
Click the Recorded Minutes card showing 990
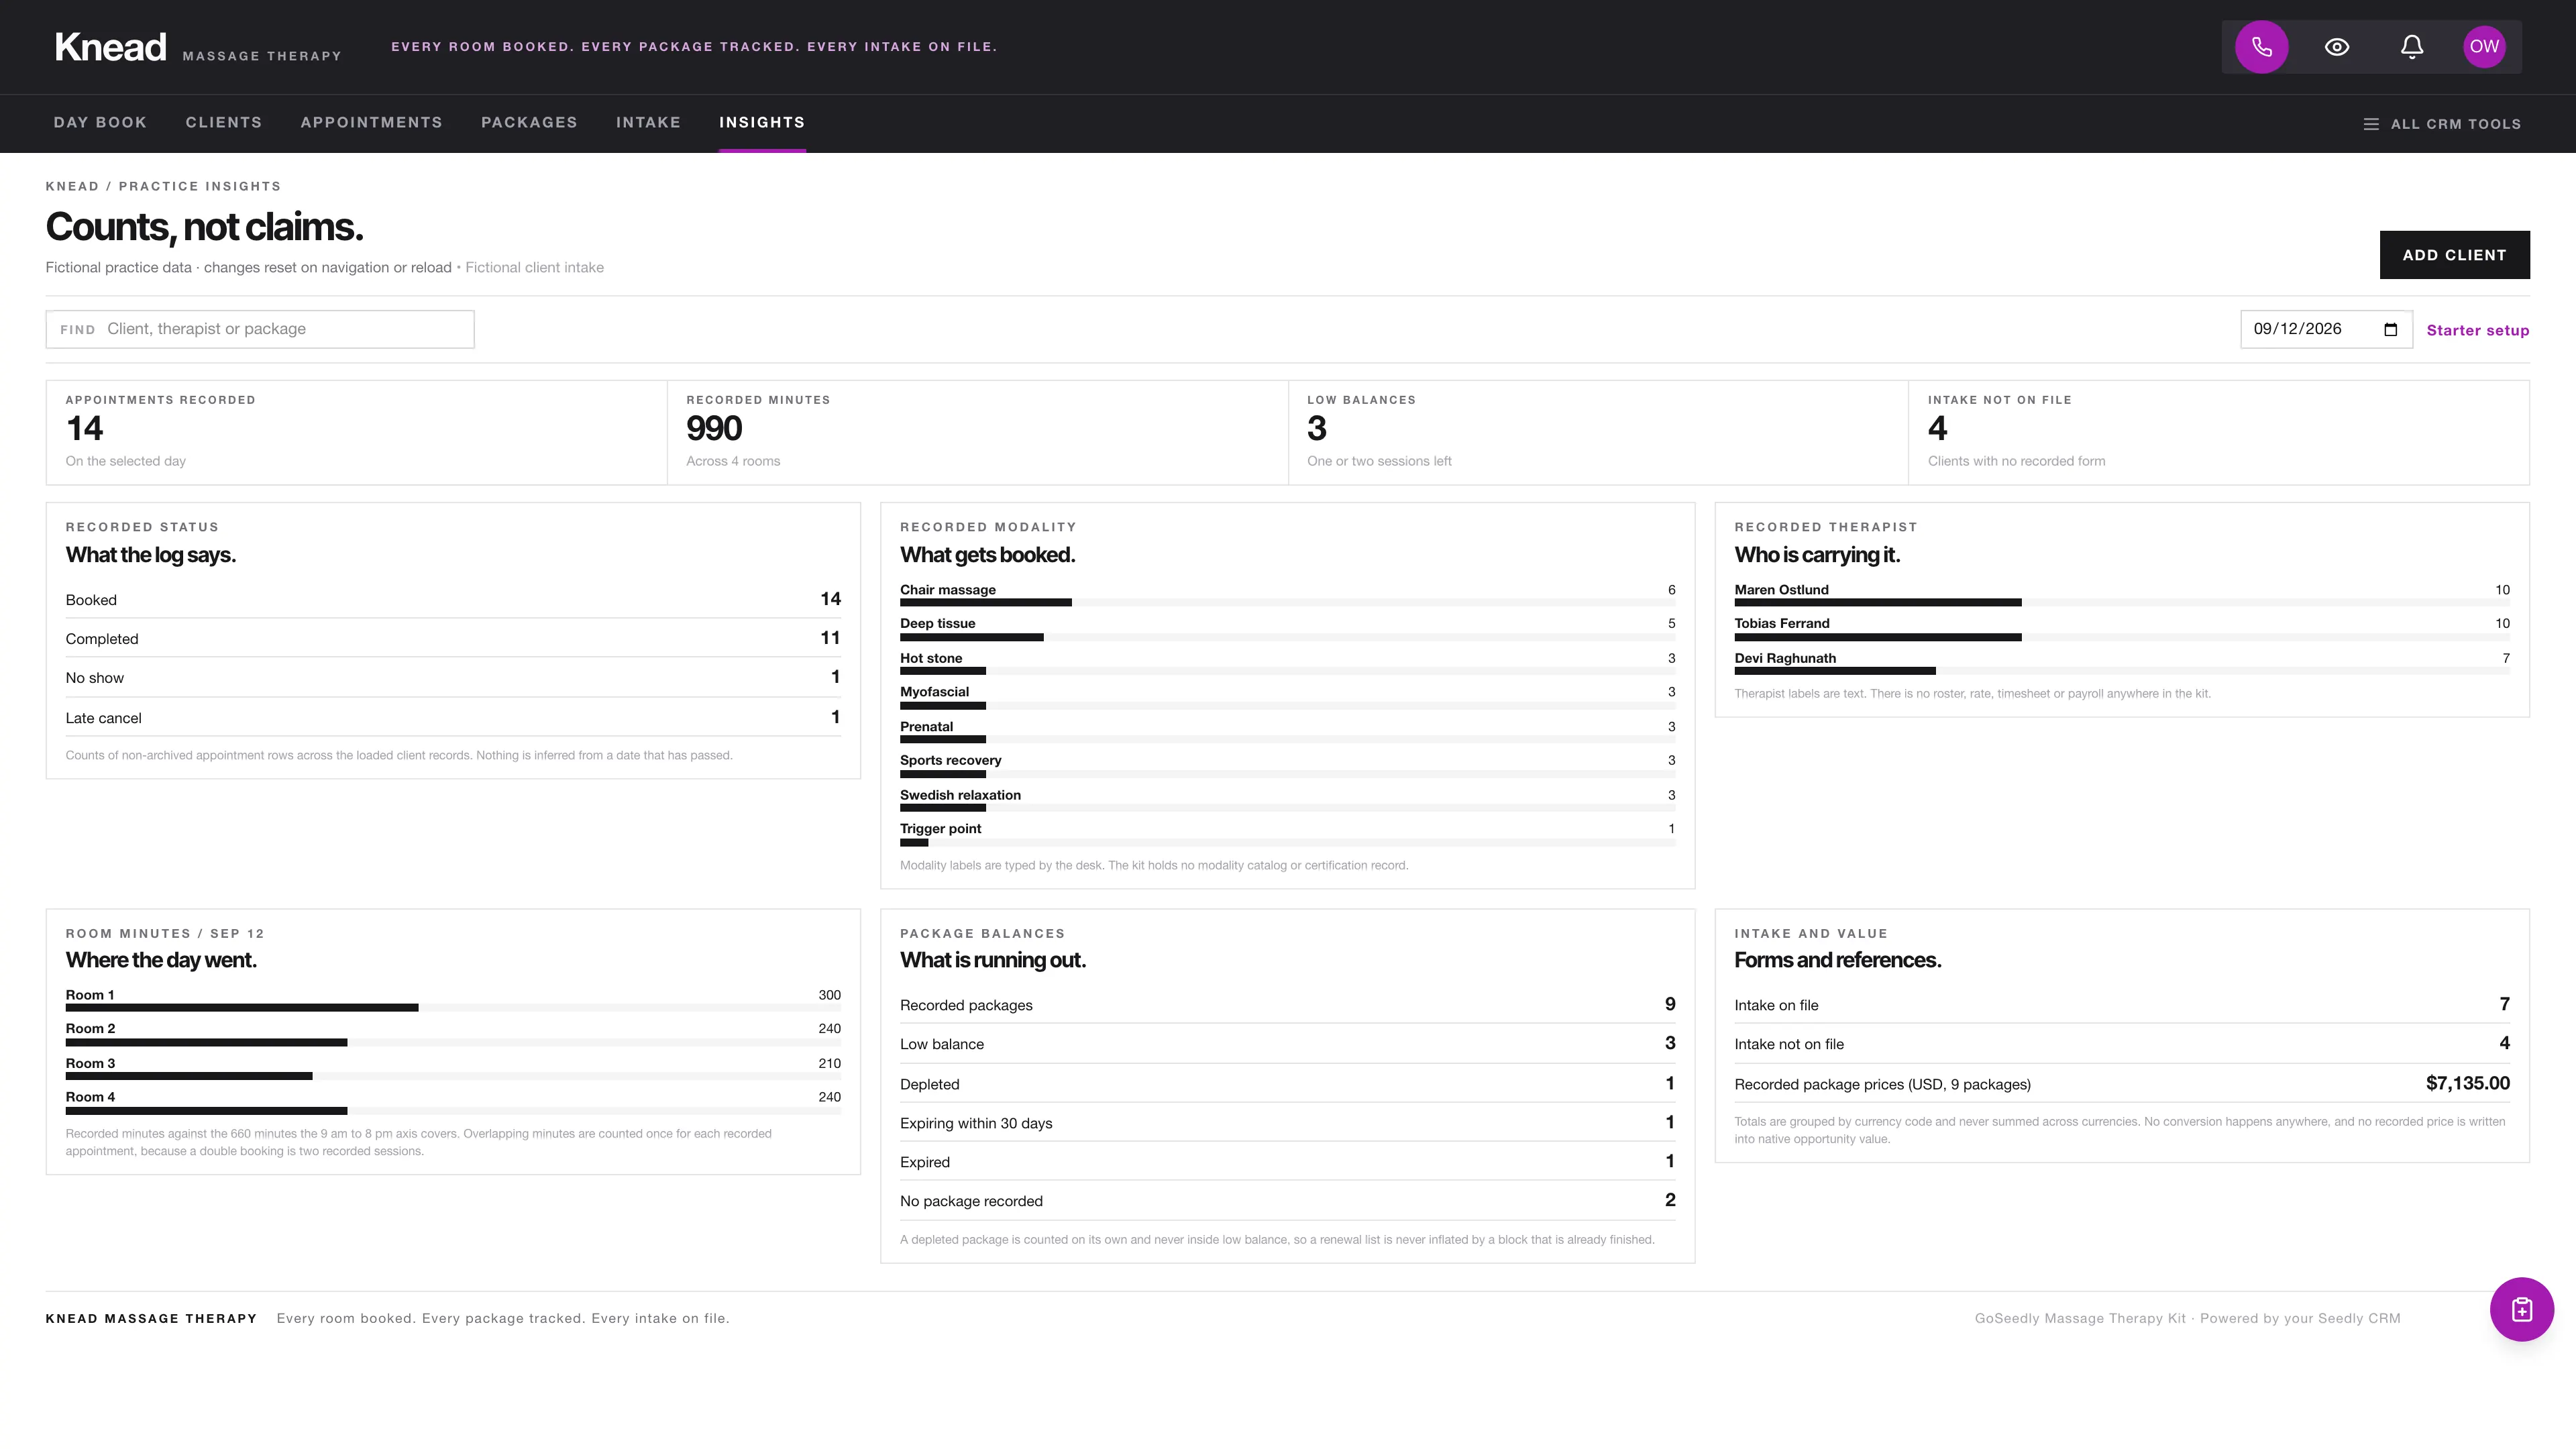[977, 432]
